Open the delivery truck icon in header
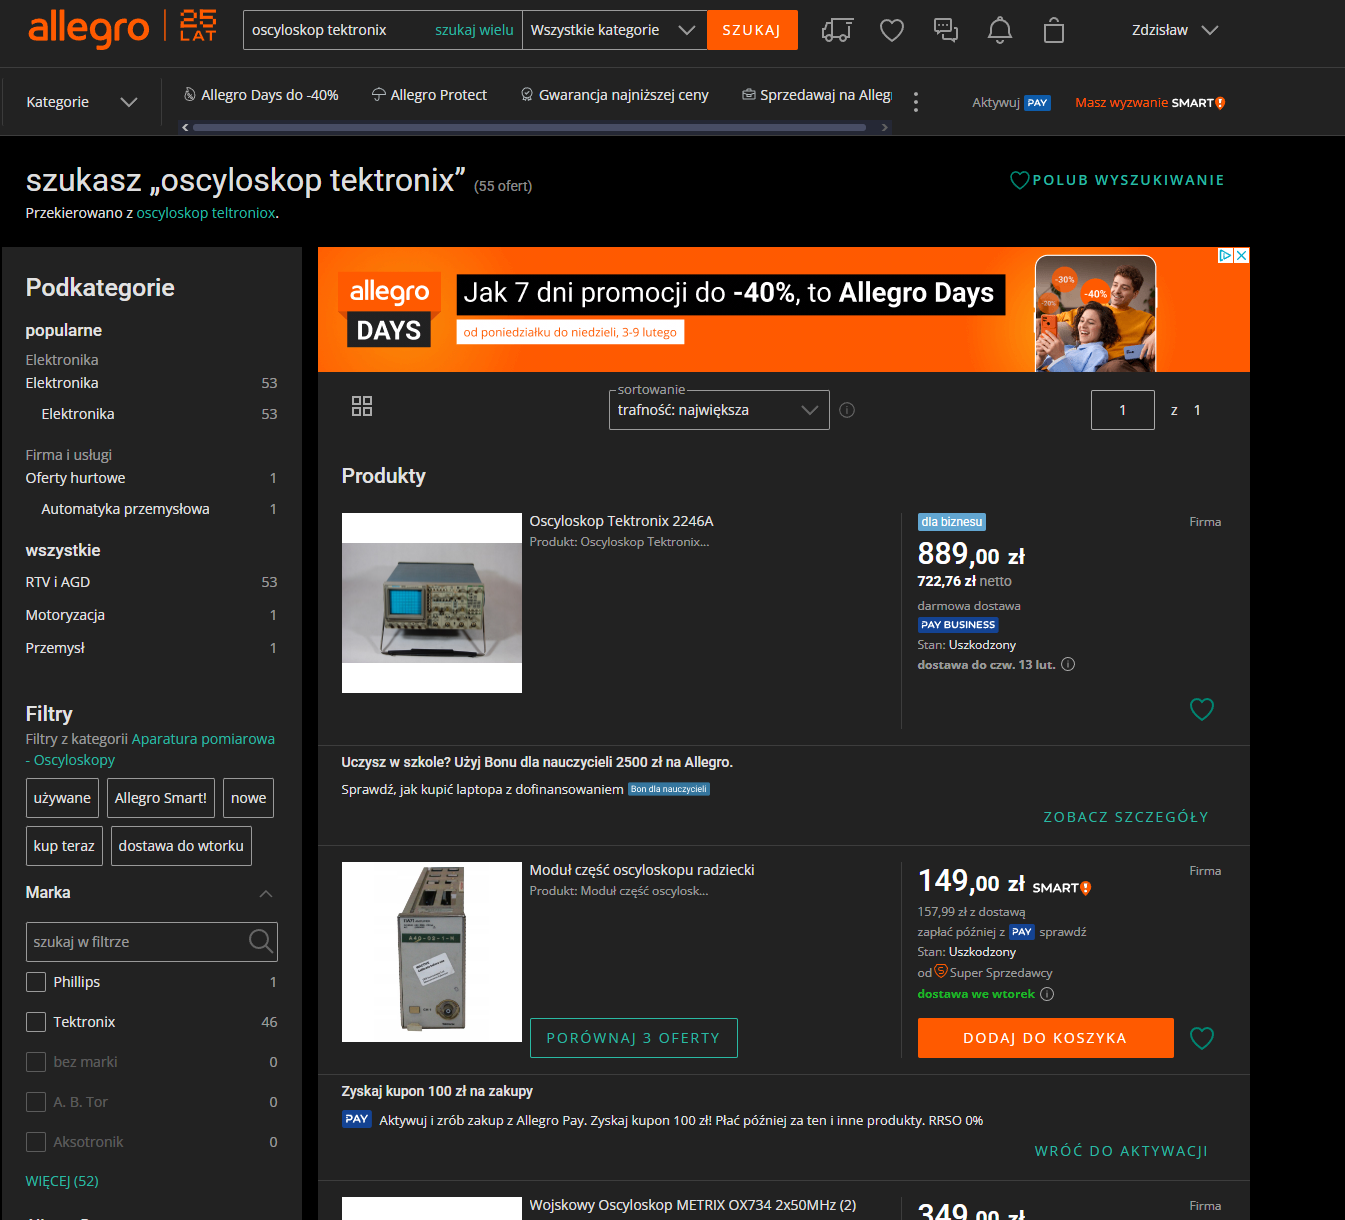Image resolution: width=1345 pixels, height=1220 pixels. tap(837, 30)
